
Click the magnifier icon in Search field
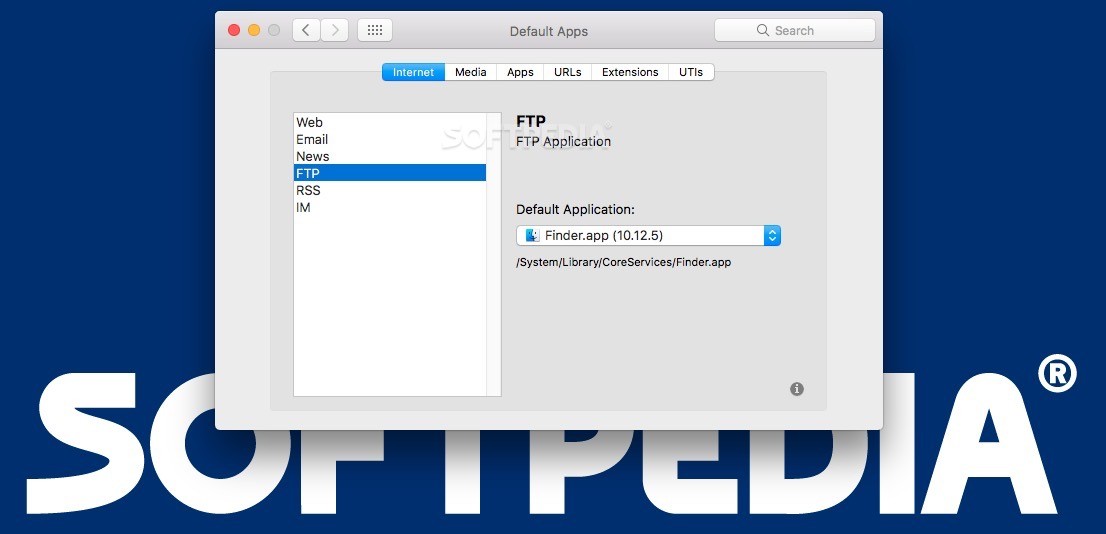point(763,30)
